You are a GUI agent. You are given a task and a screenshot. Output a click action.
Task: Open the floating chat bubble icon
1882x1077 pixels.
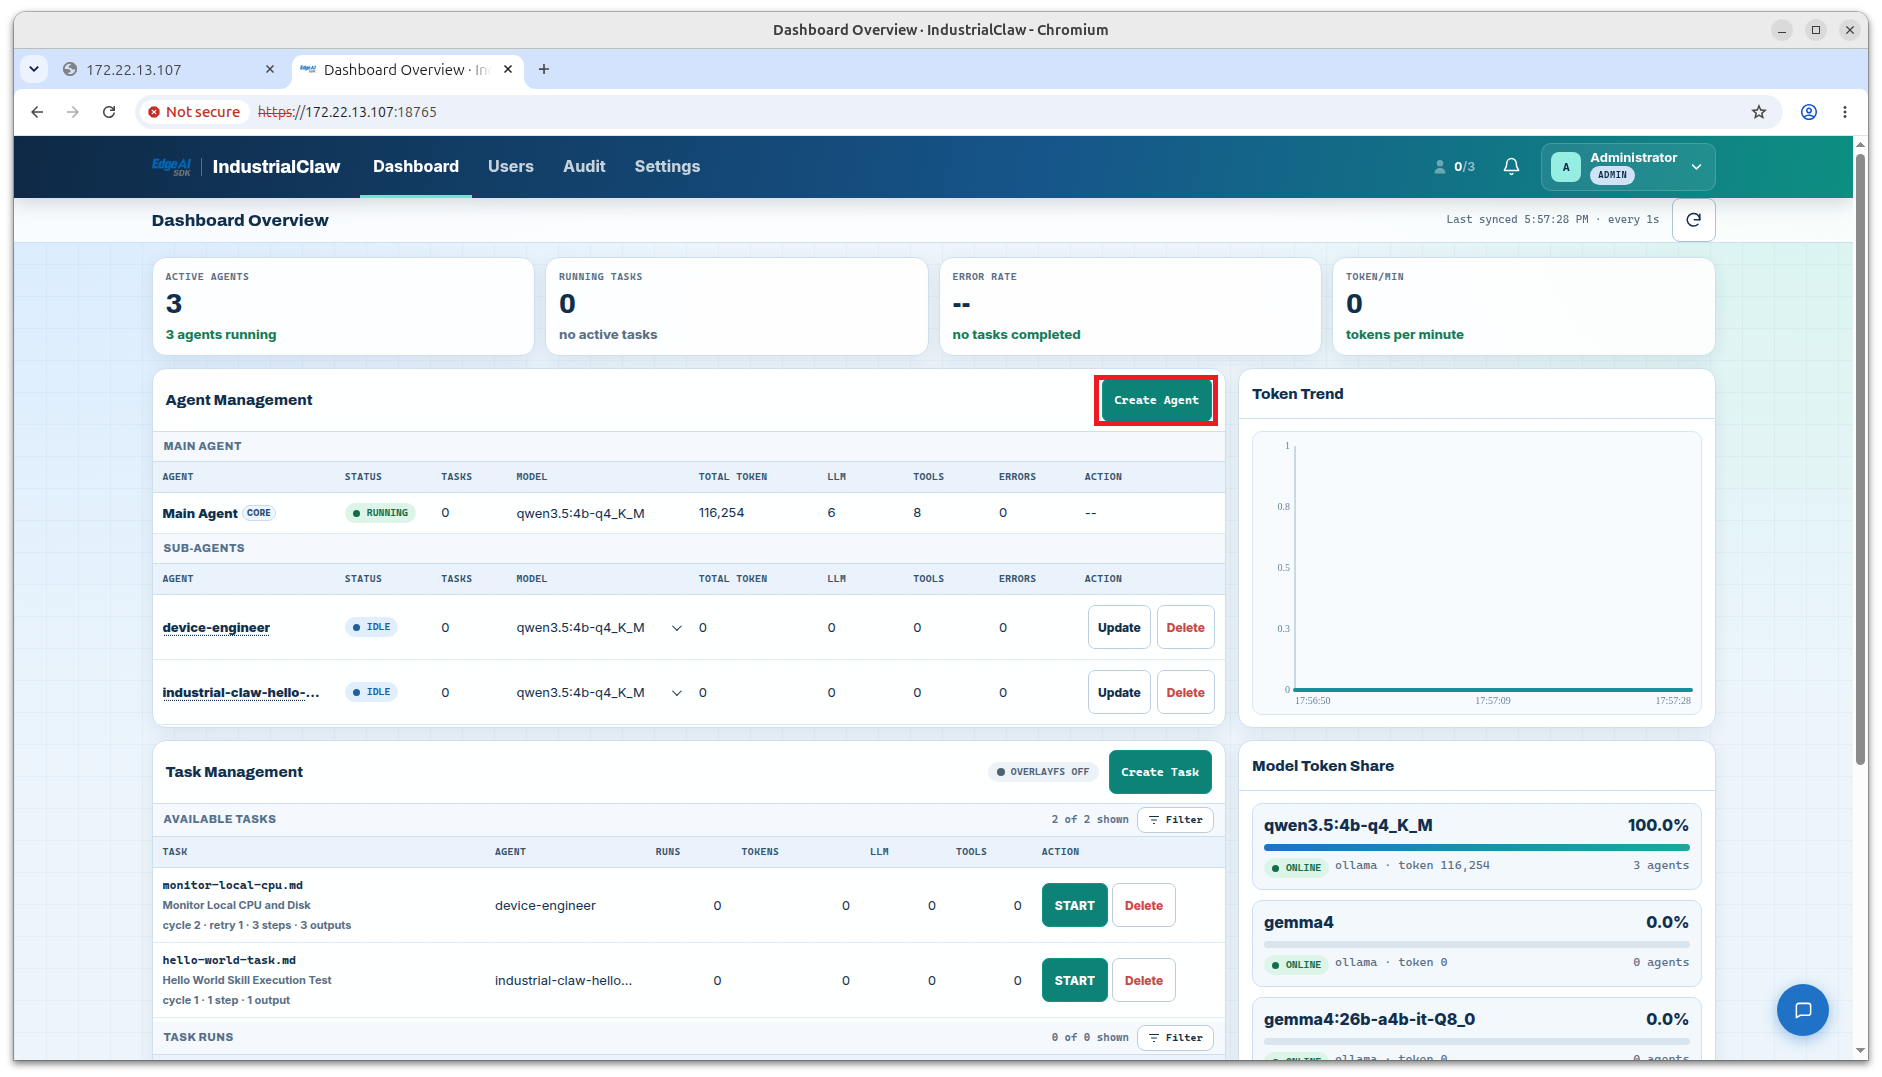tap(1802, 1010)
